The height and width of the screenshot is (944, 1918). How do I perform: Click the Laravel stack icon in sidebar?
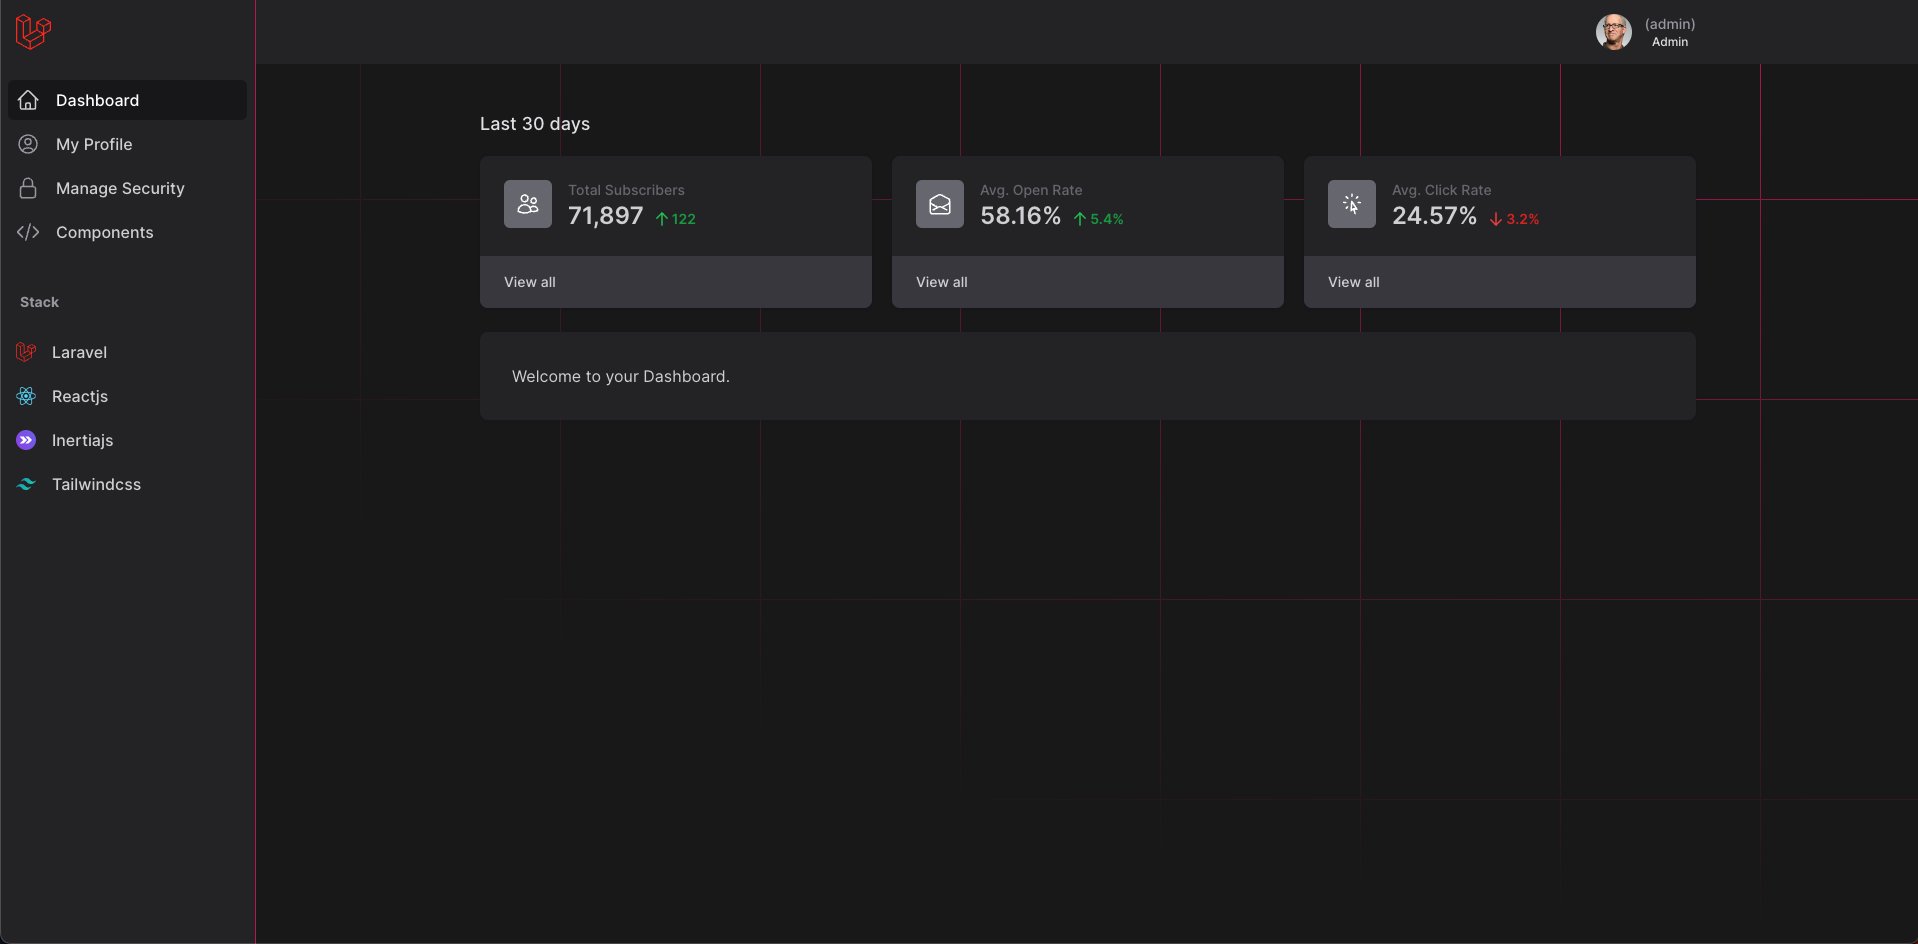click(x=26, y=352)
